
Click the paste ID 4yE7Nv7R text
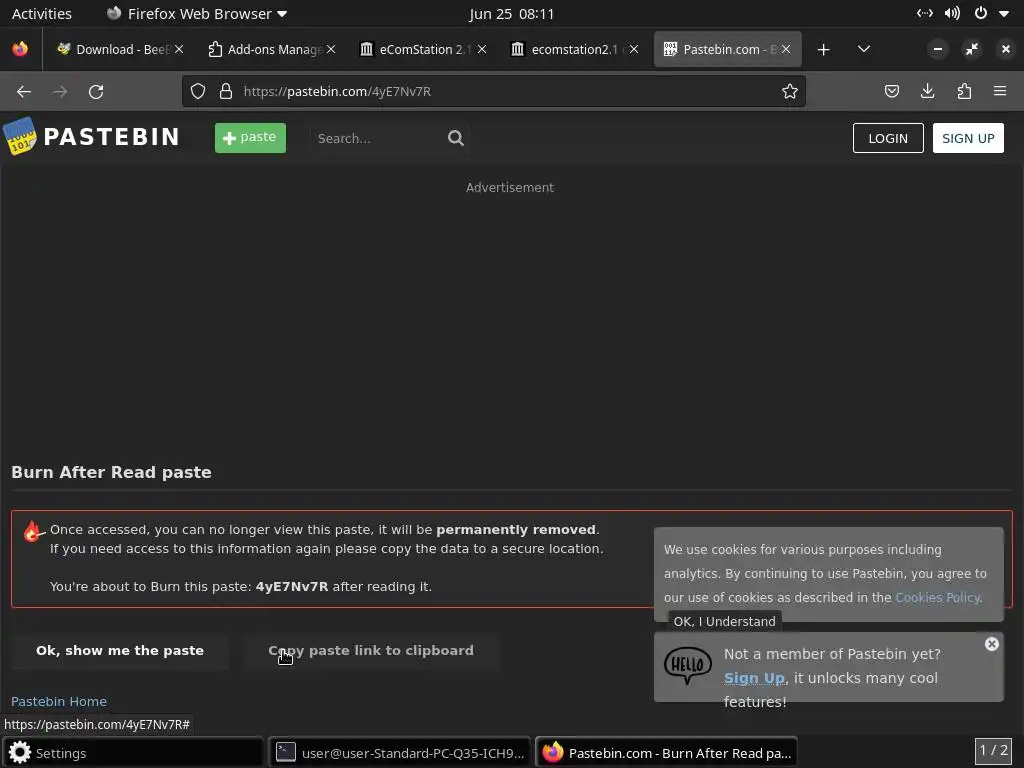click(x=292, y=586)
